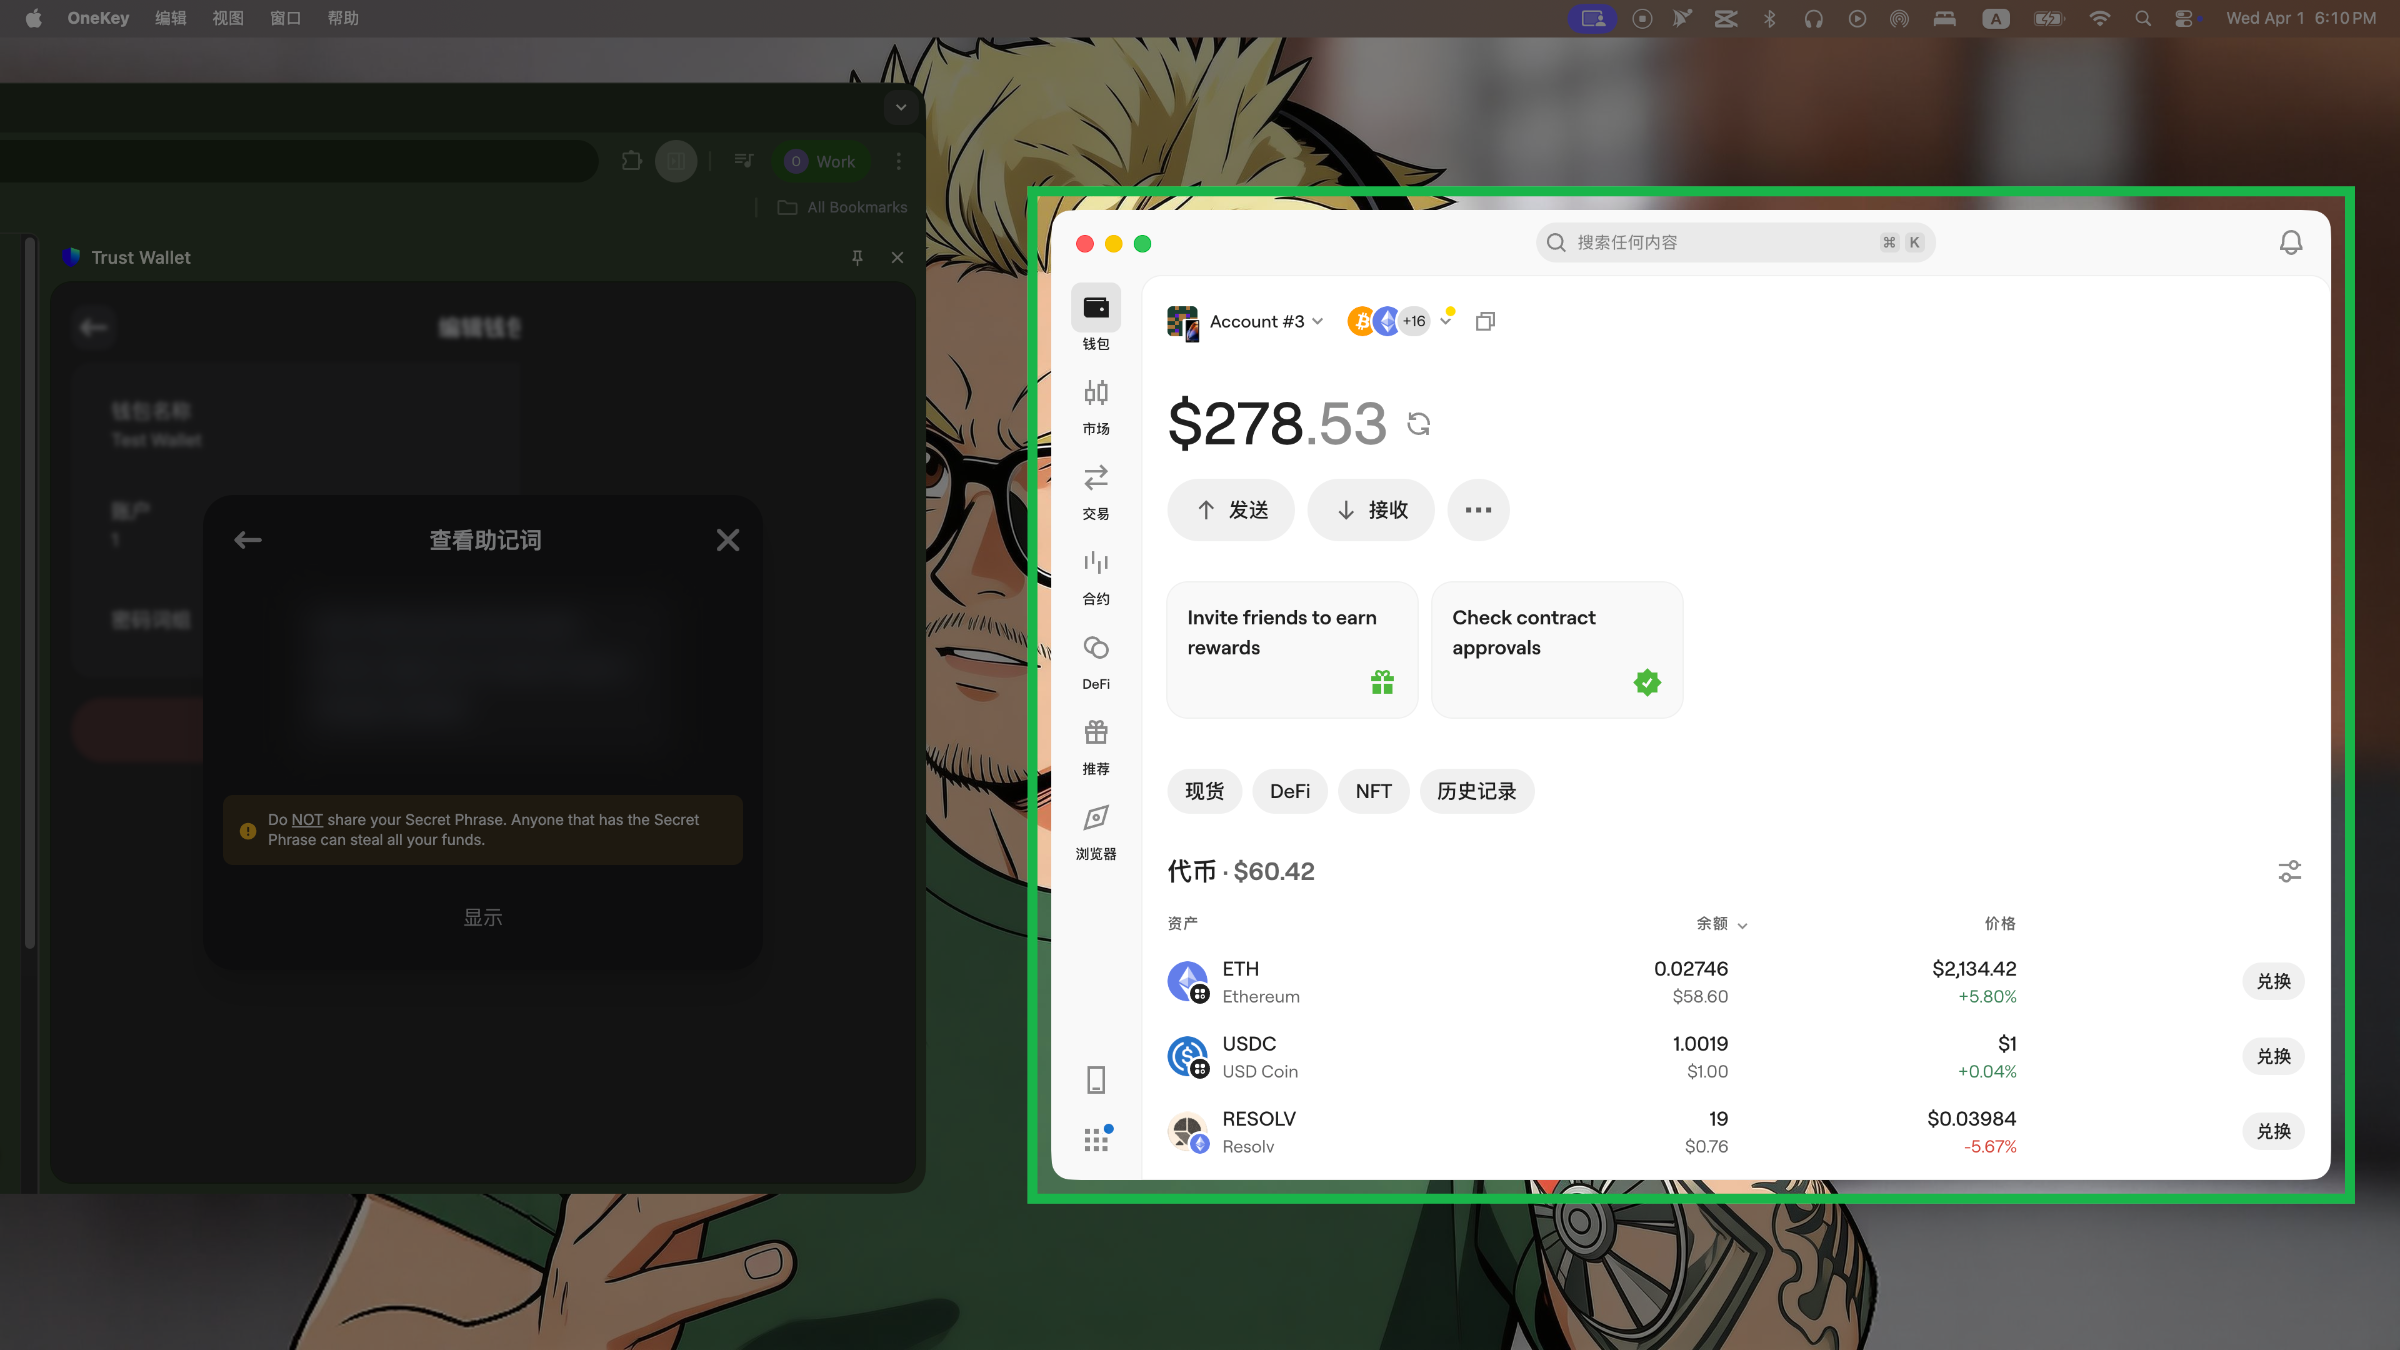2400x1350 pixels.
Task: Click the date and time in menu bar
Action: pos(2301,18)
